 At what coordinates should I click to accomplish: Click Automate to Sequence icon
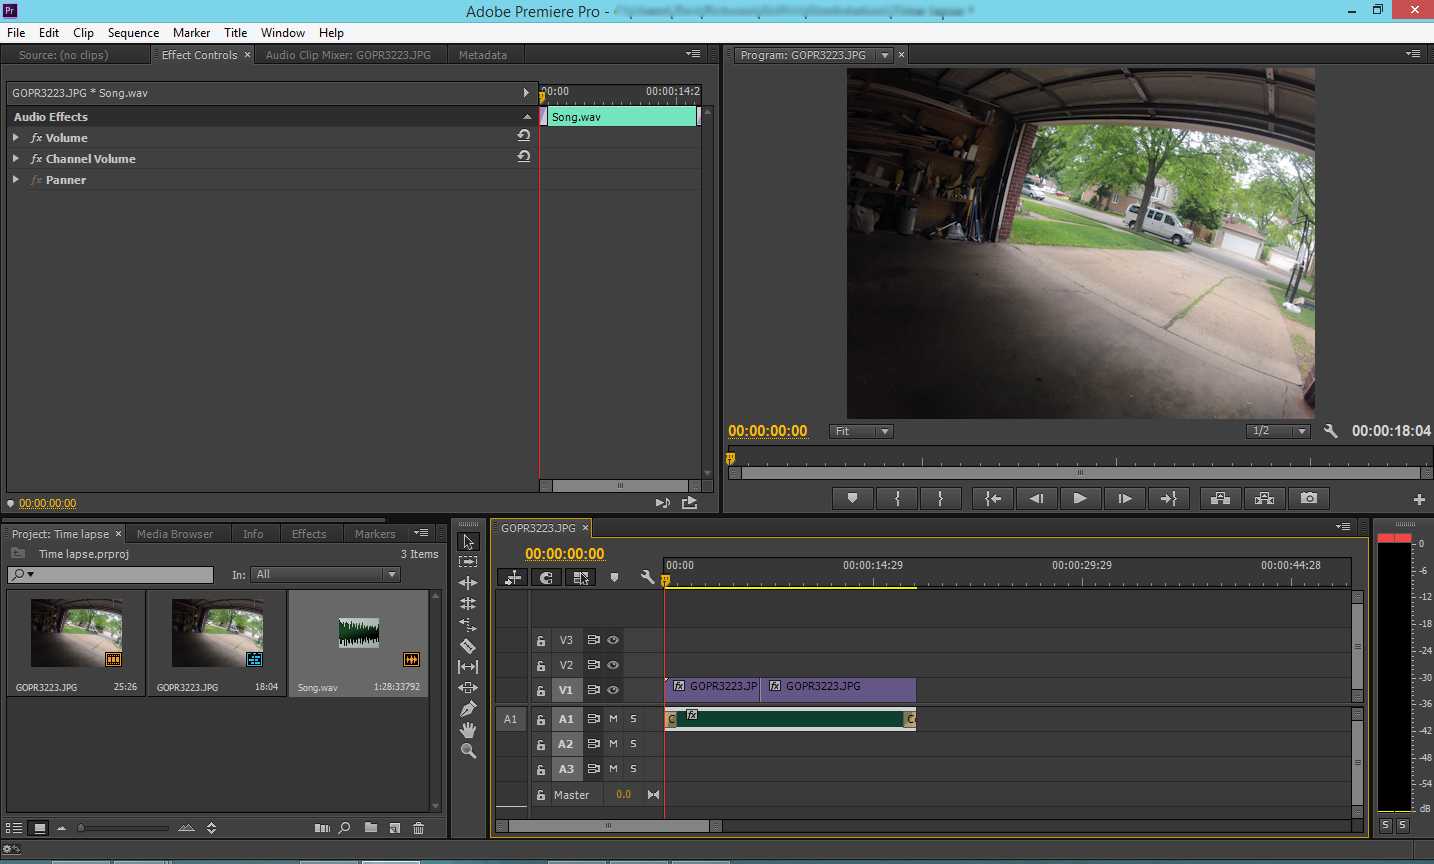[322, 828]
